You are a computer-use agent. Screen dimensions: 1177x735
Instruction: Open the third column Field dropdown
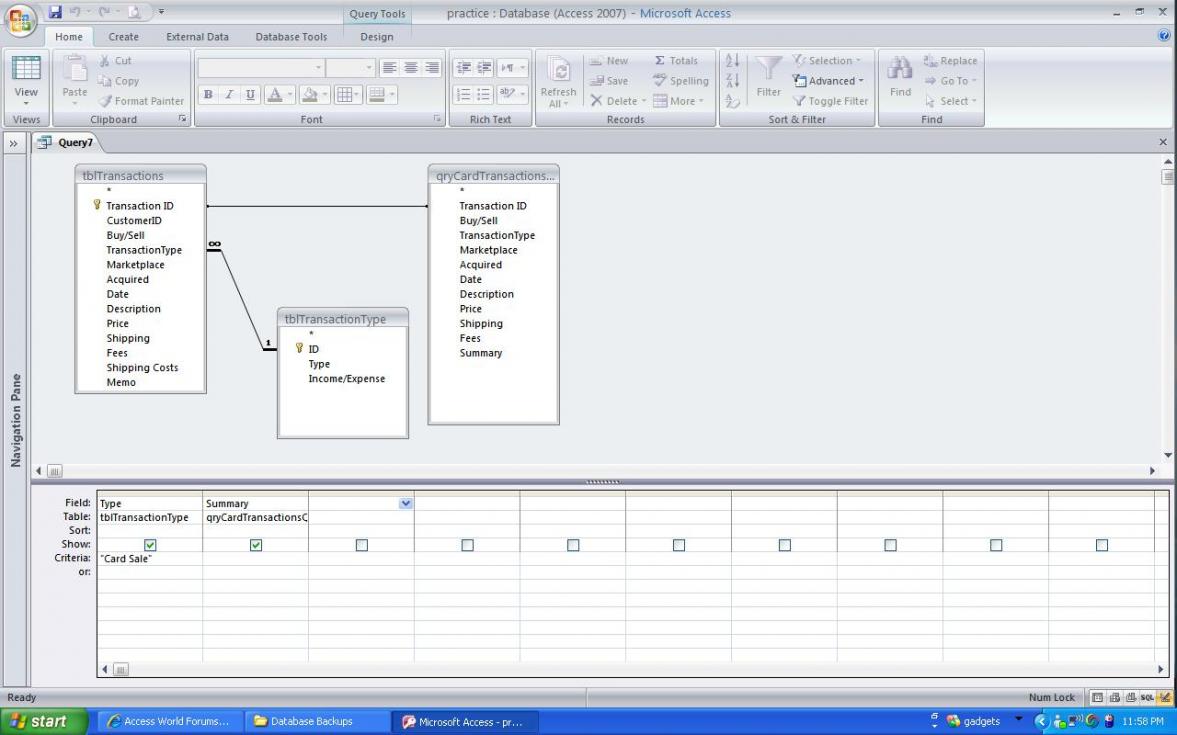coord(406,503)
